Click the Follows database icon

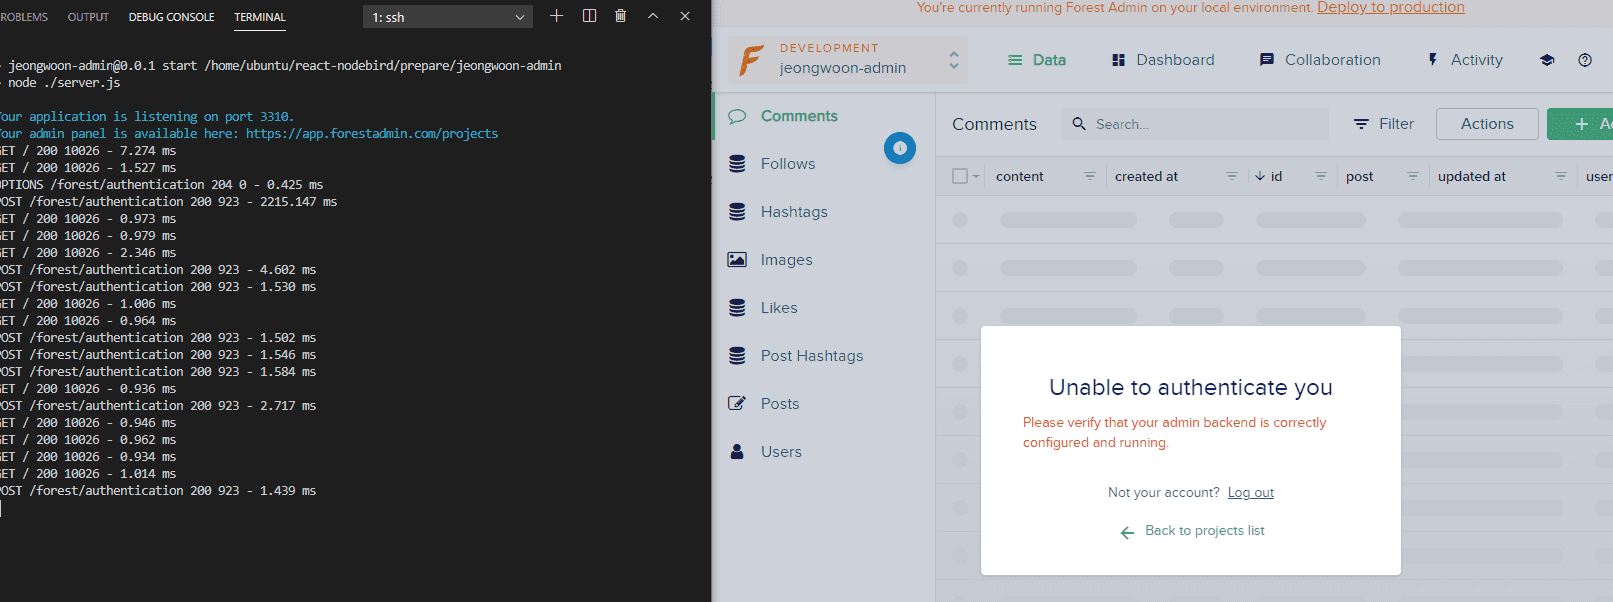coord(737,164)
